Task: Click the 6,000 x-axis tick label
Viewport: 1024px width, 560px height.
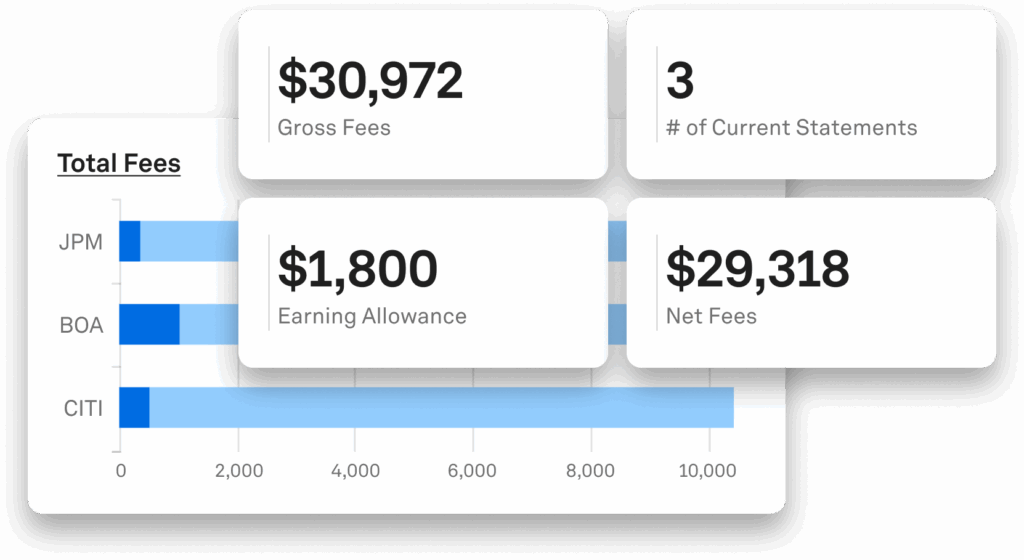Action: pyautogui.click(x=473, y=470)
